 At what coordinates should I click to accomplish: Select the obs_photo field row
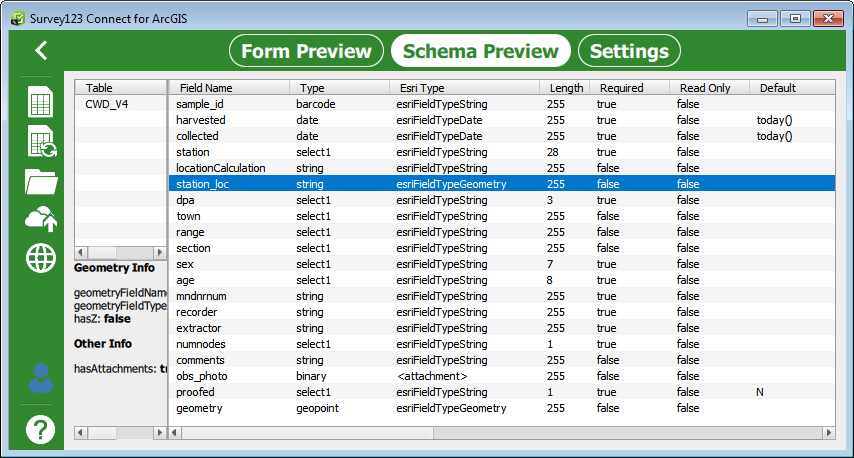point(502,376)
